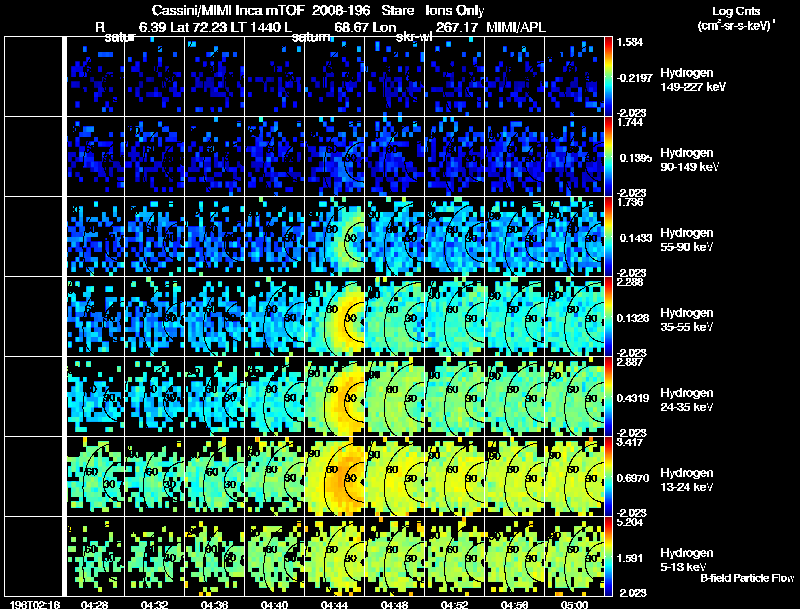Click the 267.17 longitude value in header
This screenshot has height=609, width=800.
[457, 27]
